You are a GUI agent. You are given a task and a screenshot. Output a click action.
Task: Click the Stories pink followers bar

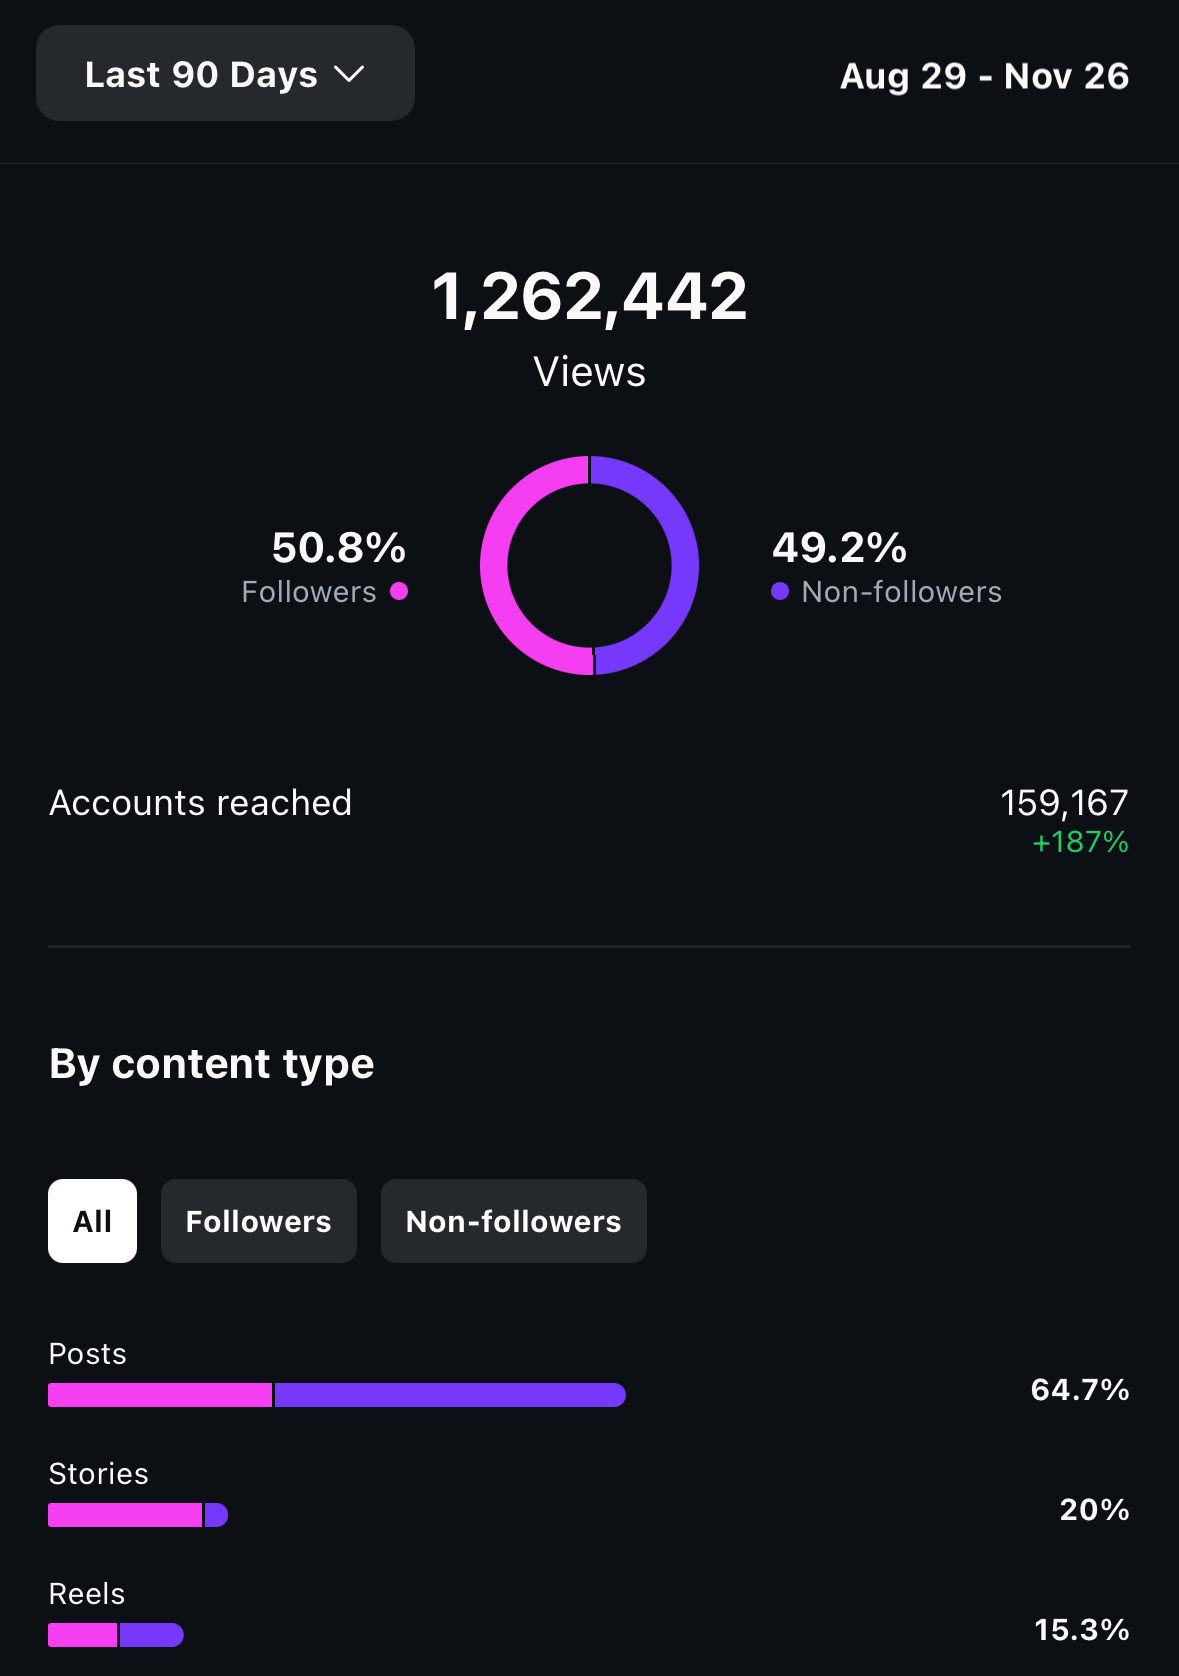125,1515
